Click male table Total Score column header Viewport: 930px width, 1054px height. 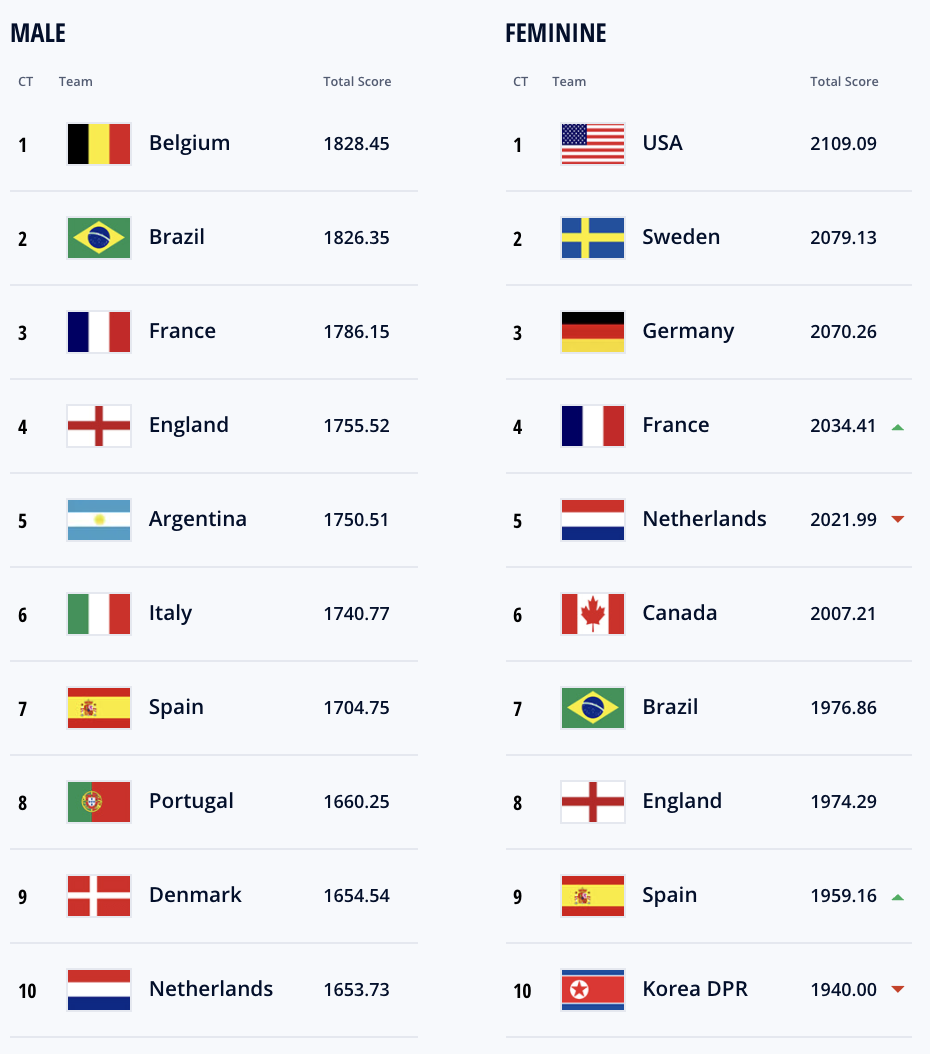coord(357,81)
